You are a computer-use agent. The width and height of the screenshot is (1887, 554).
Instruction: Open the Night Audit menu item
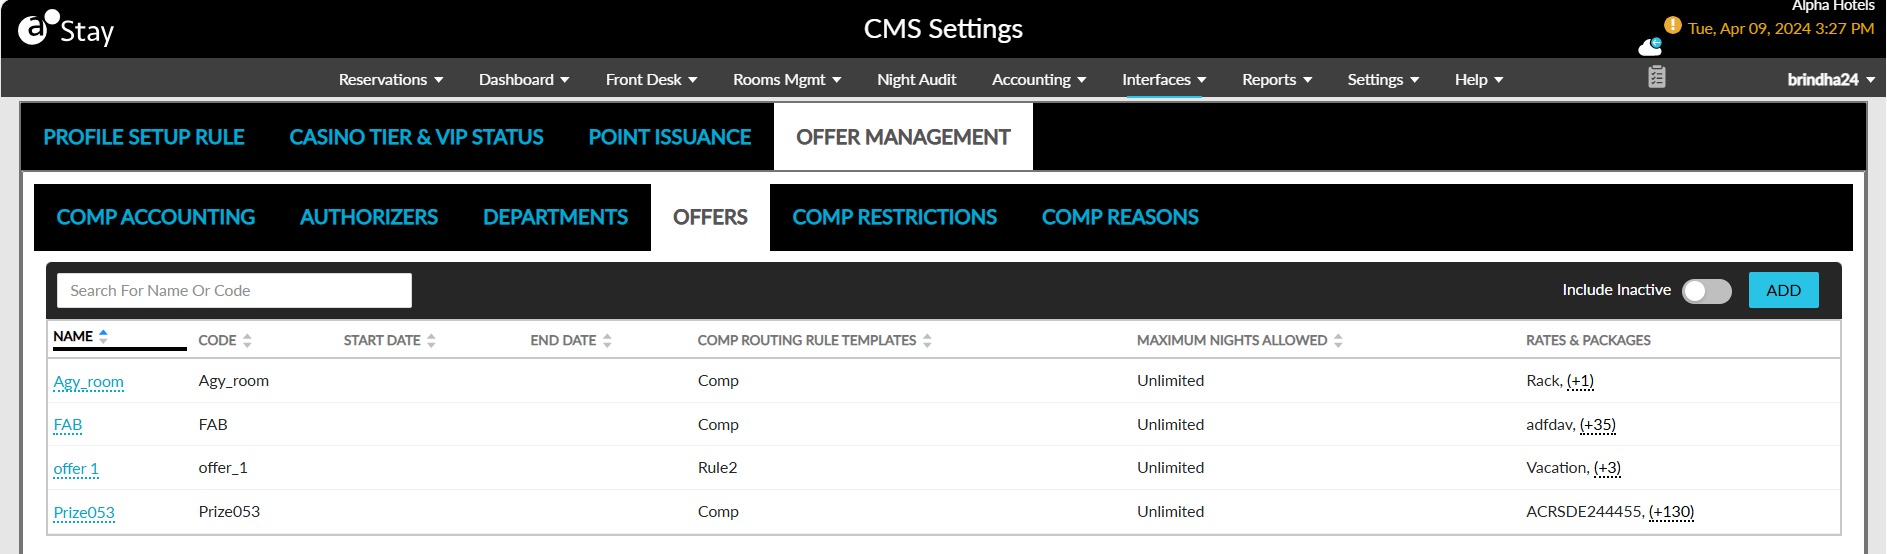point(916,80)
